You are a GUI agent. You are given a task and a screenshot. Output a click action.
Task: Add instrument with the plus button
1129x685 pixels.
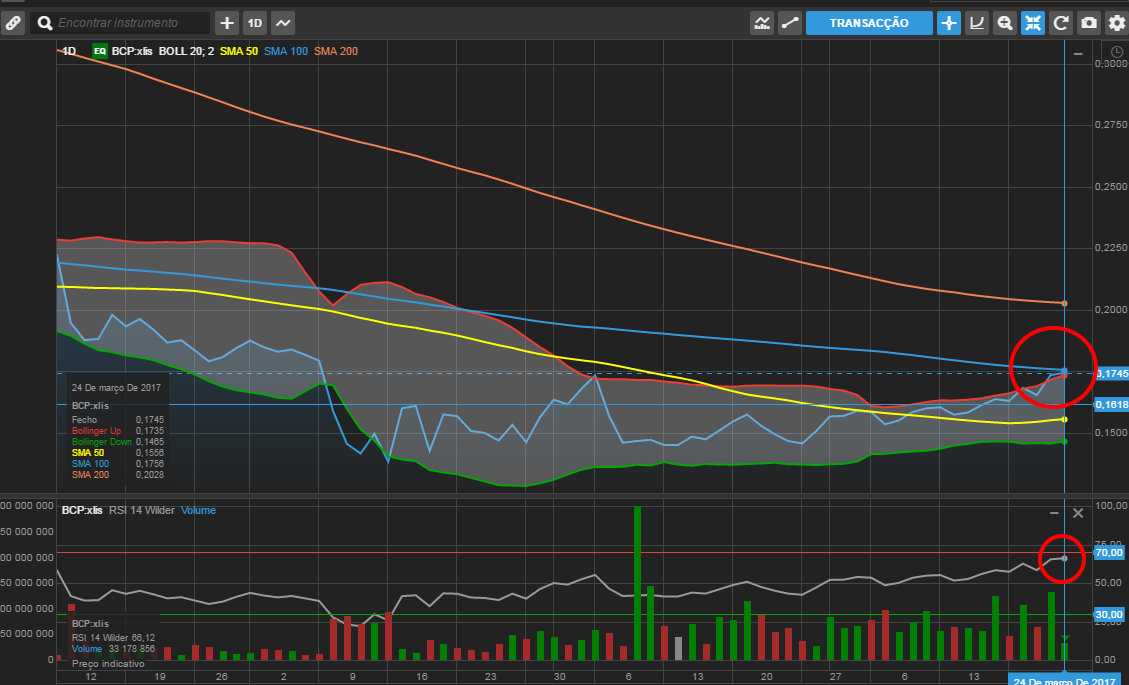pos(227,22)
